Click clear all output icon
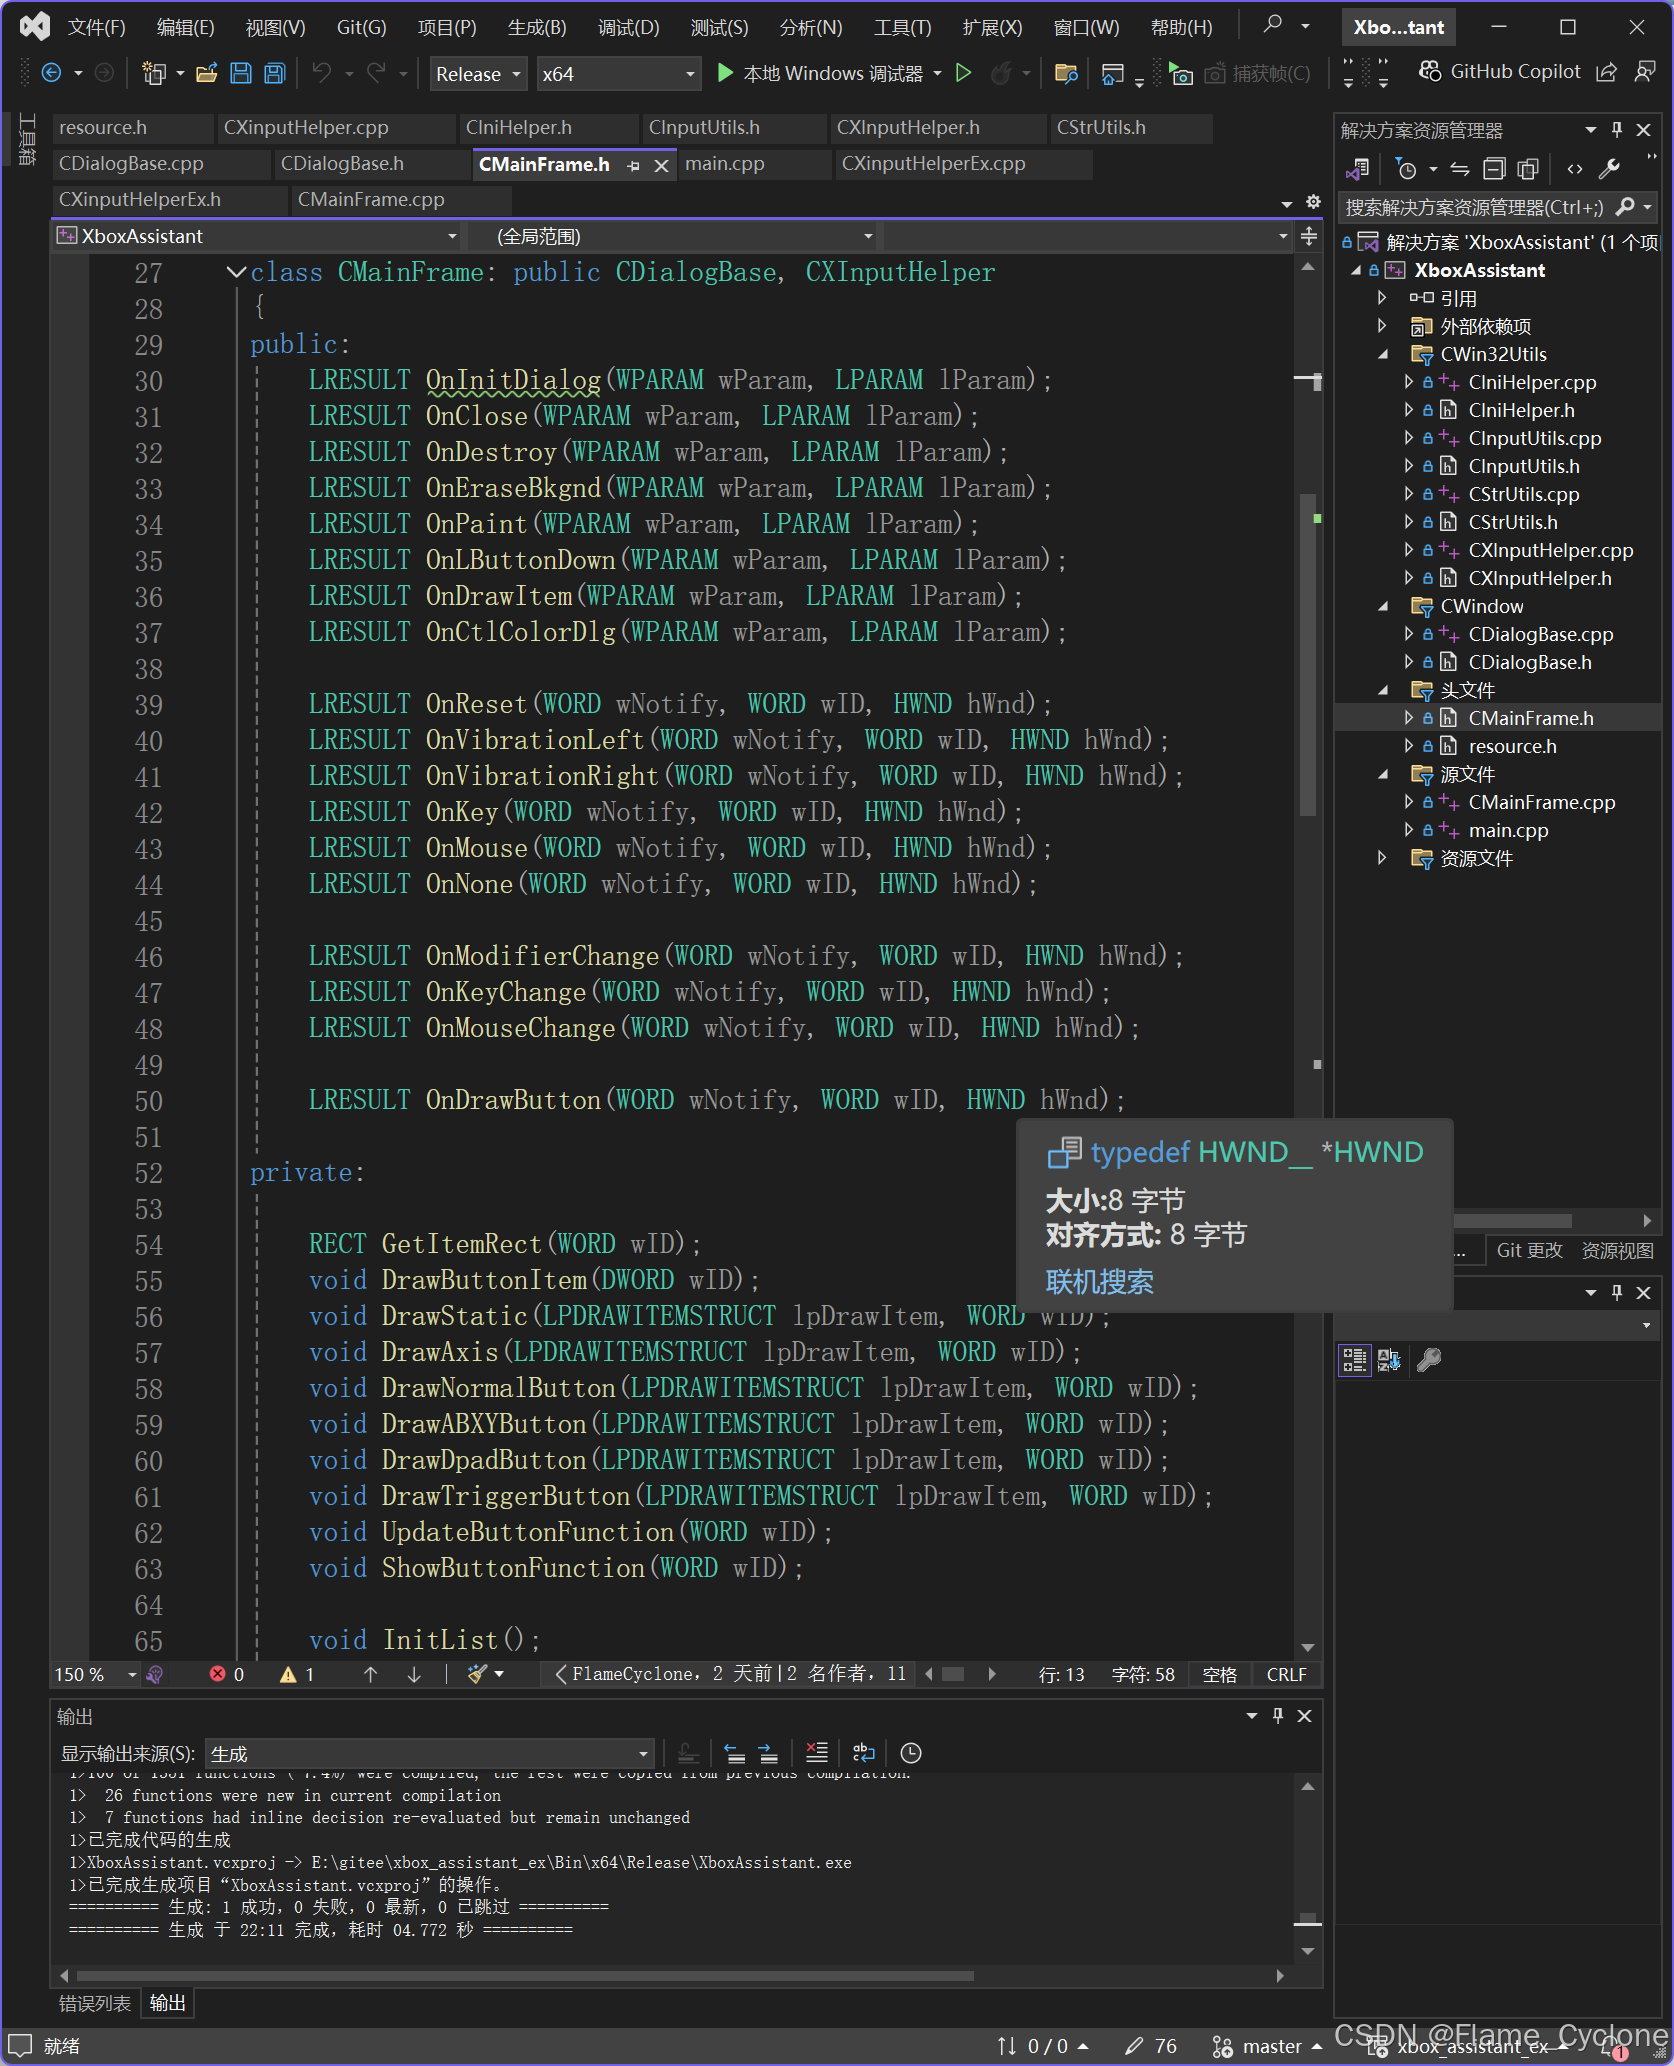Image resolution: width=1674 pixels, height=2066 pixels. [x=817, y=1753]
